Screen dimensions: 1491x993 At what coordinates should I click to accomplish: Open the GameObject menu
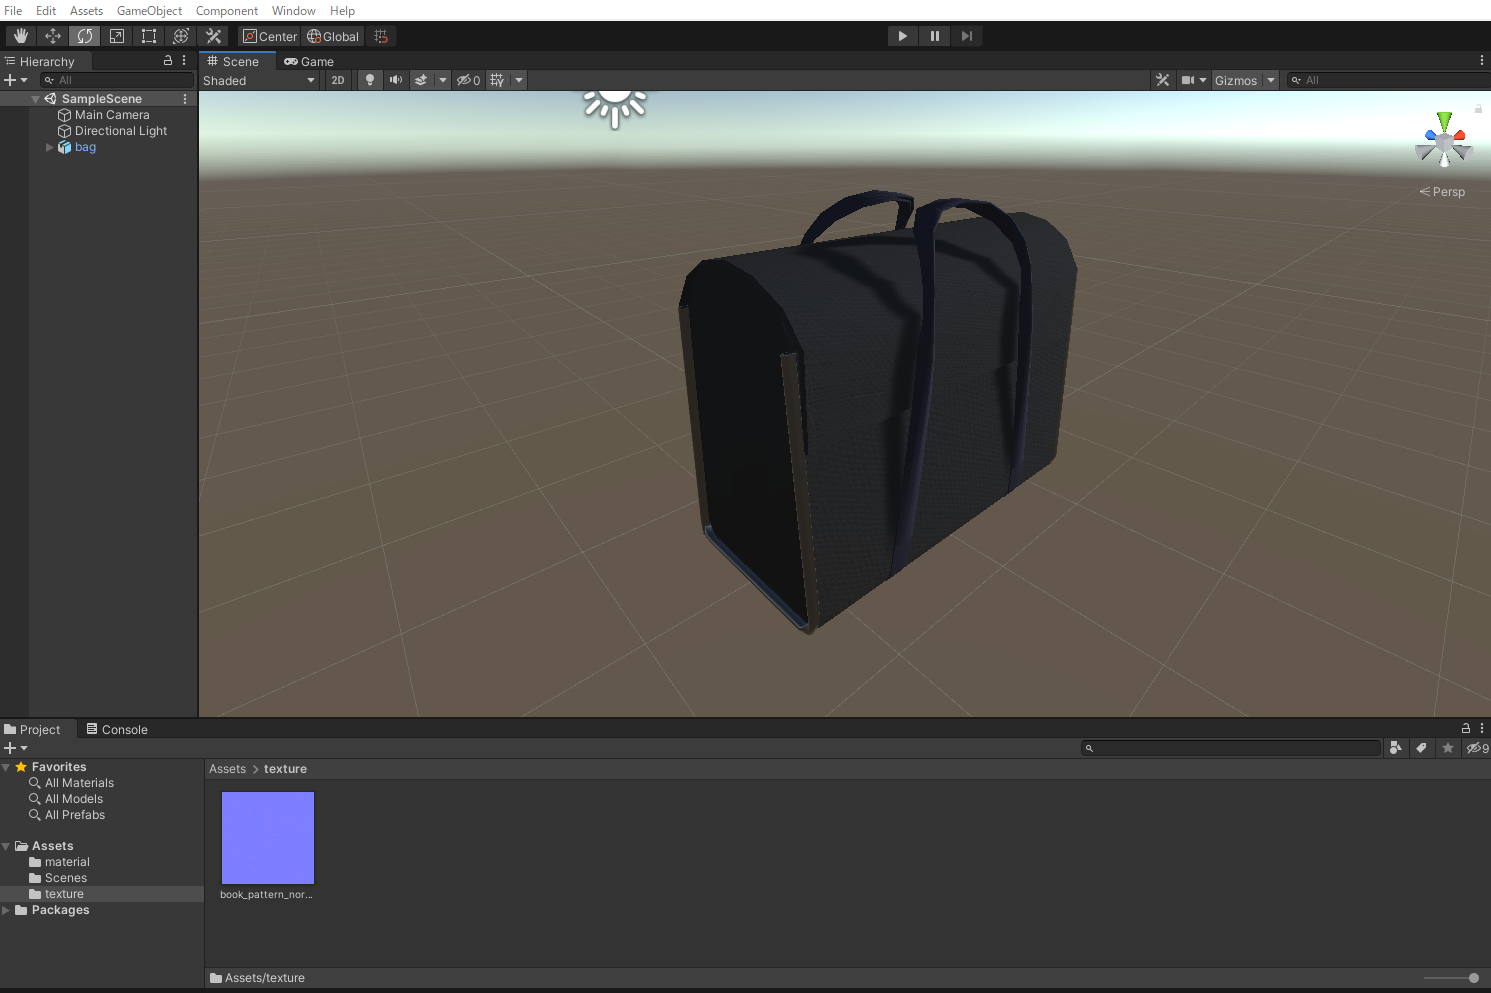coord(149,11)
